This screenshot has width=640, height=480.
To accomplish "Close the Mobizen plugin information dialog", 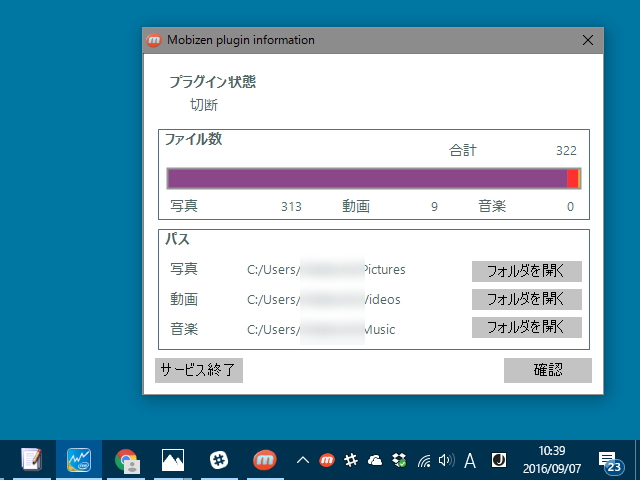I will 588,40.
